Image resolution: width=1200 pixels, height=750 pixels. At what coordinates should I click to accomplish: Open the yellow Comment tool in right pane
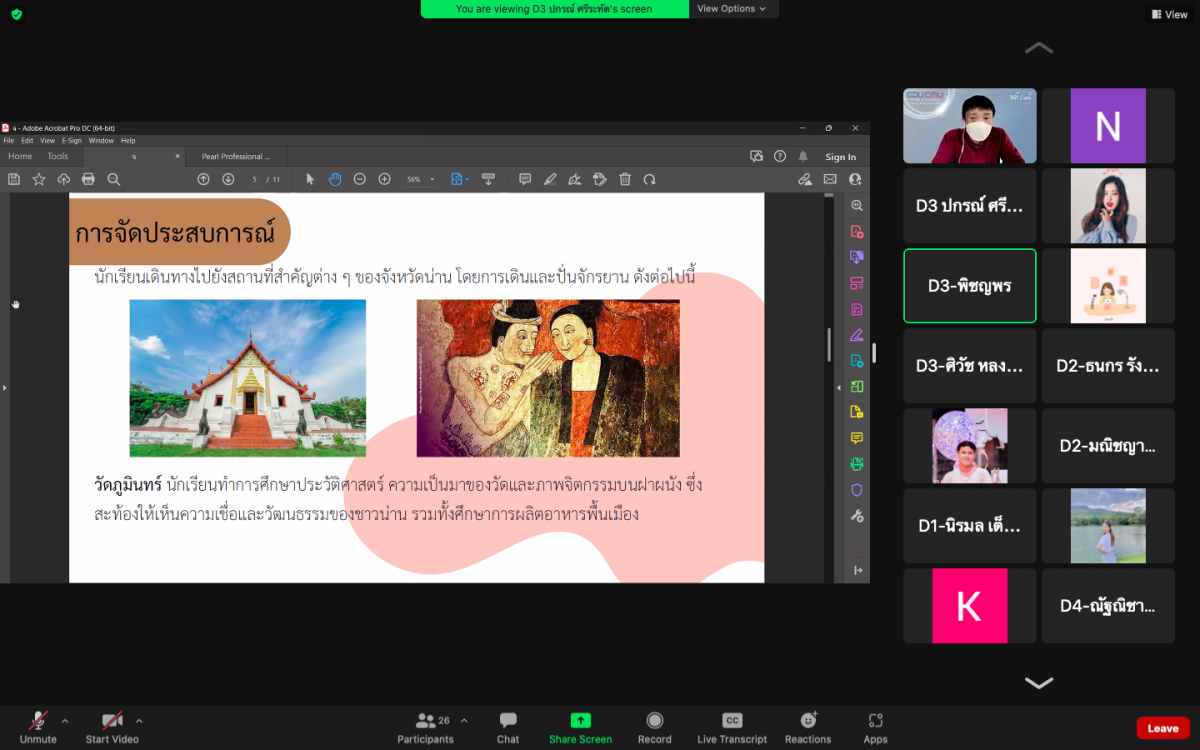pyautogui.click(x=857, y=438)
